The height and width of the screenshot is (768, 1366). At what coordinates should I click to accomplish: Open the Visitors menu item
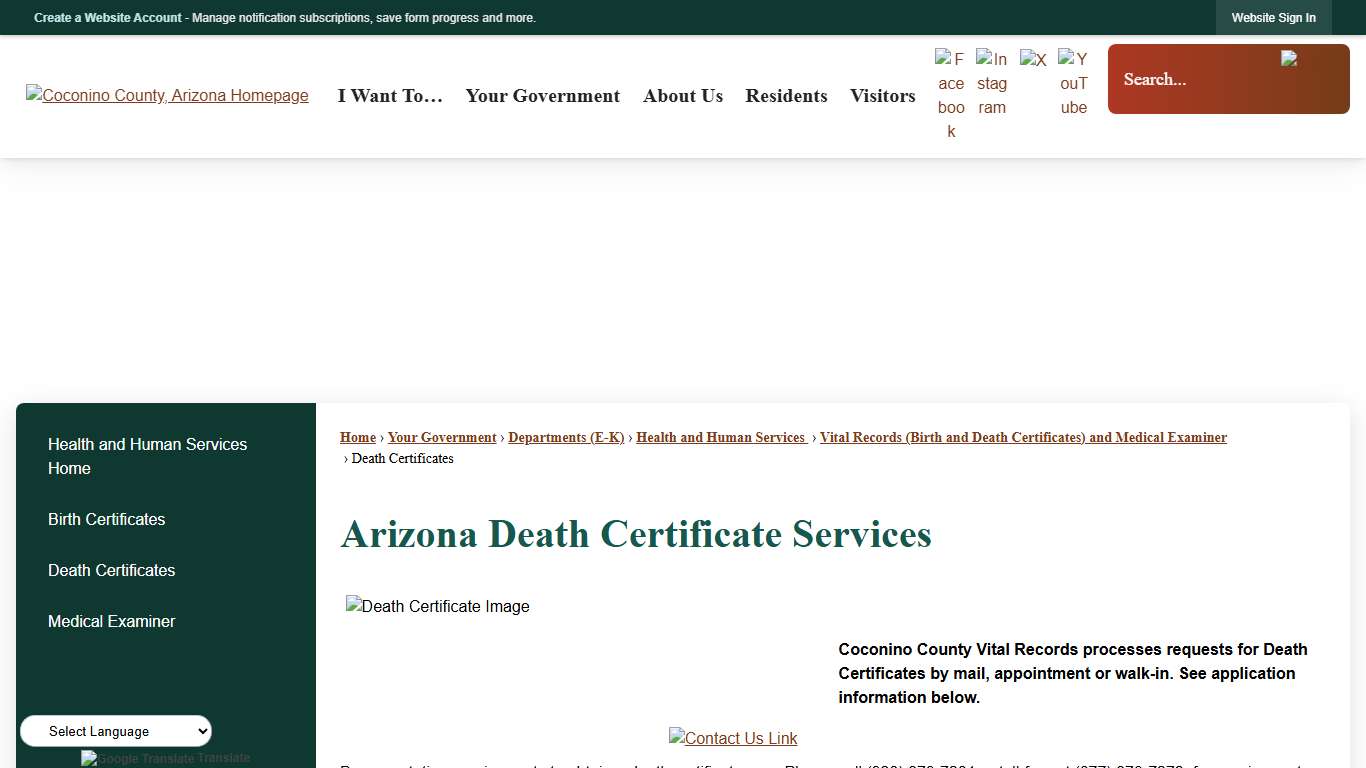point(882,95)
